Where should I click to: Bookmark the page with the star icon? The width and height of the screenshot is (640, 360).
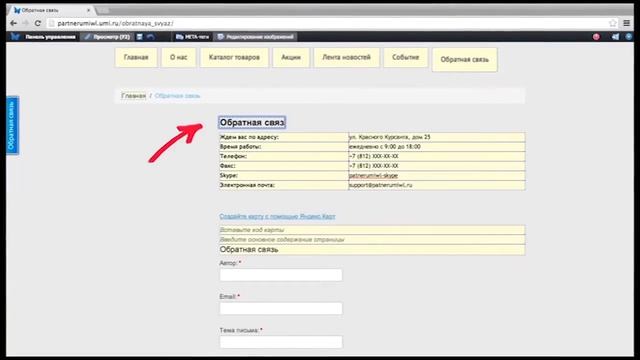(x=613, y=23)
